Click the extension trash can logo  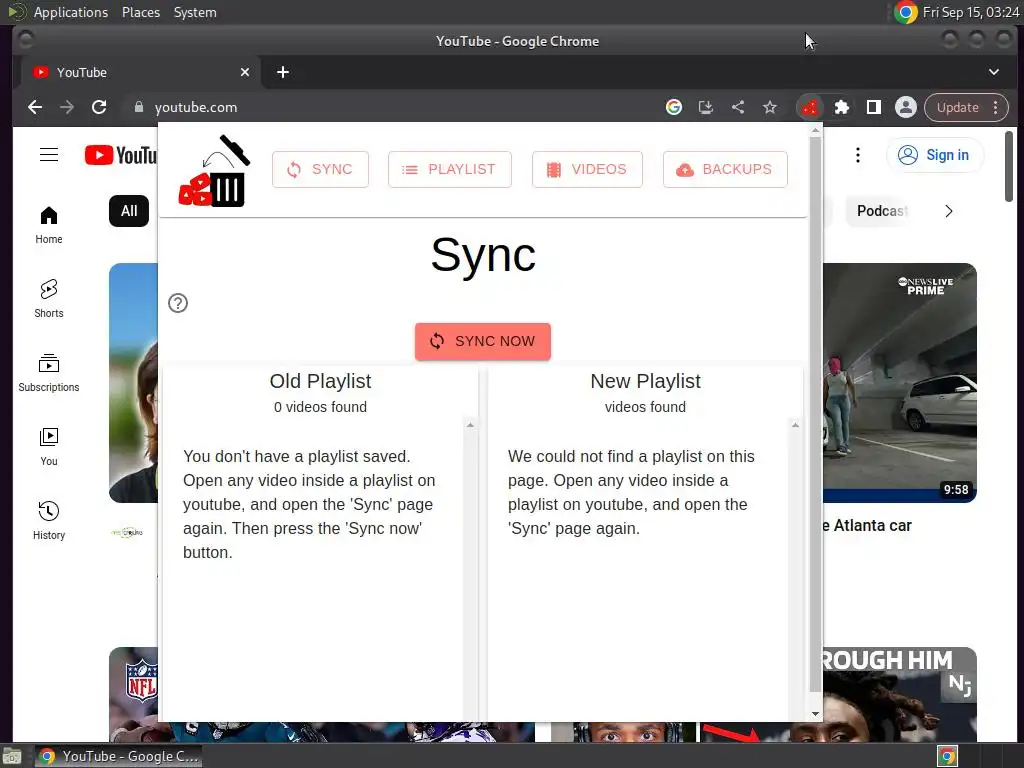214,171
